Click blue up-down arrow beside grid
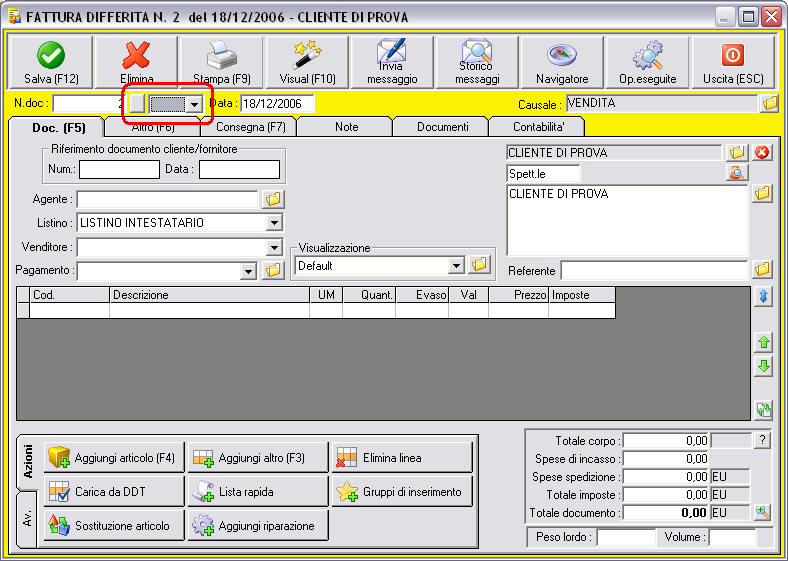The width and height of the screenshot is (788, 561). [763, 297]
